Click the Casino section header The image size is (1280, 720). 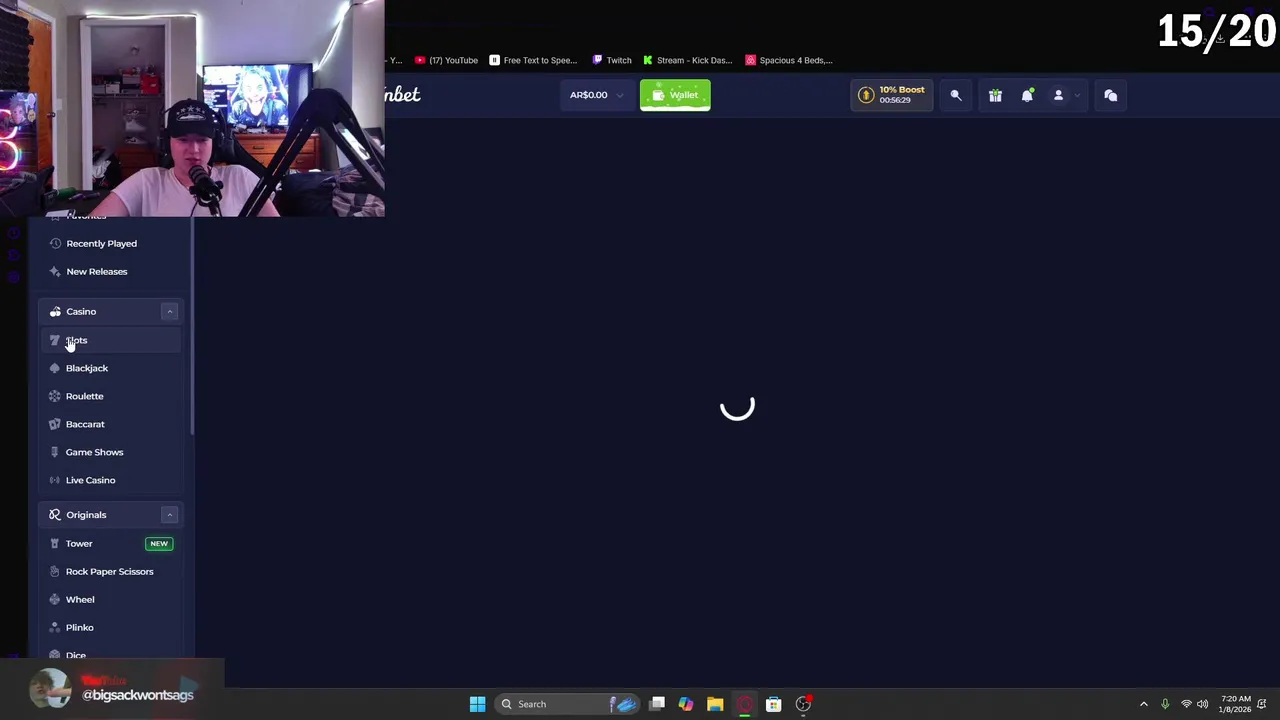pos(110,312)
